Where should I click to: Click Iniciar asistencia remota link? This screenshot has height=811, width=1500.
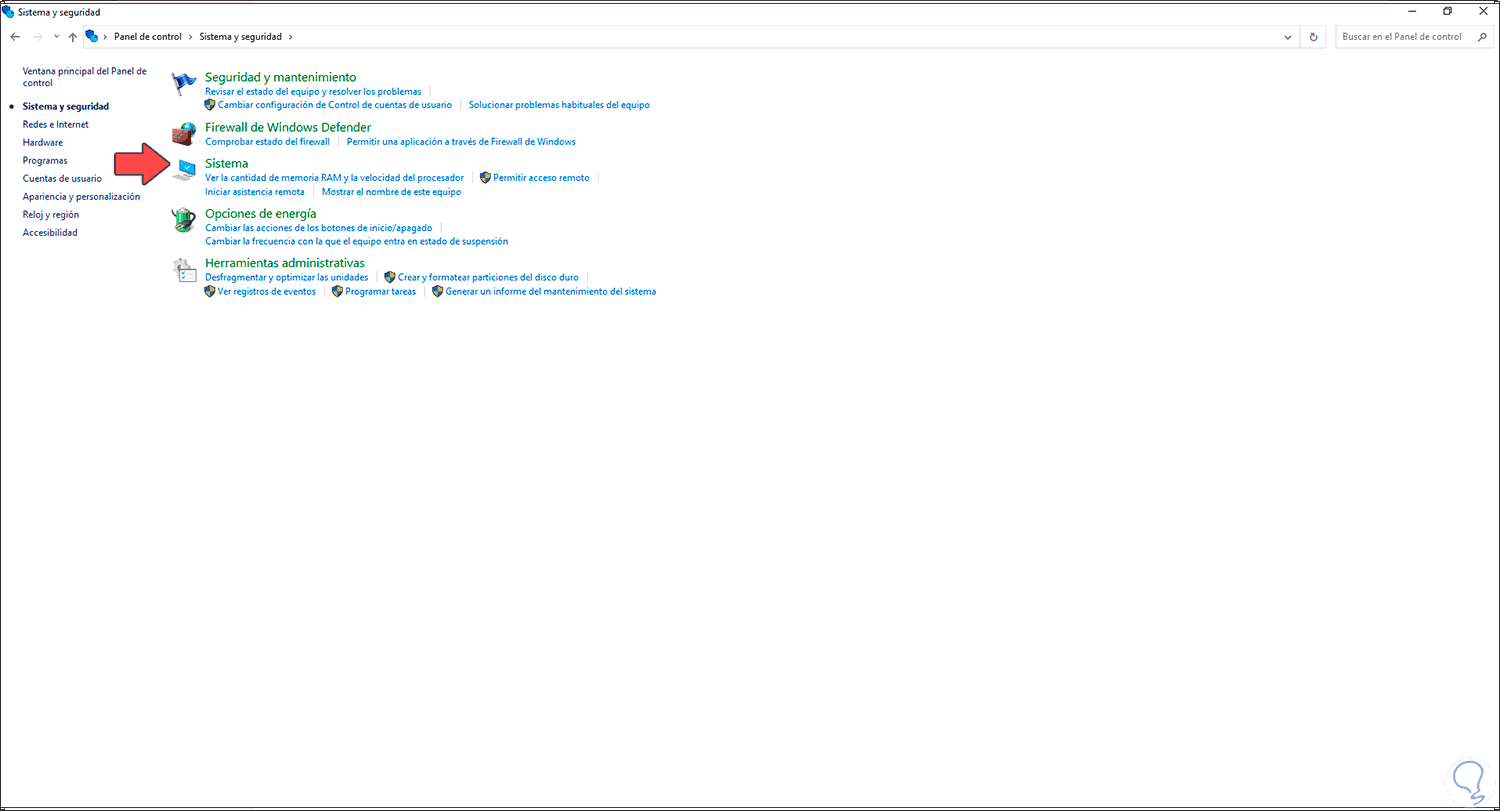[255, 192]
